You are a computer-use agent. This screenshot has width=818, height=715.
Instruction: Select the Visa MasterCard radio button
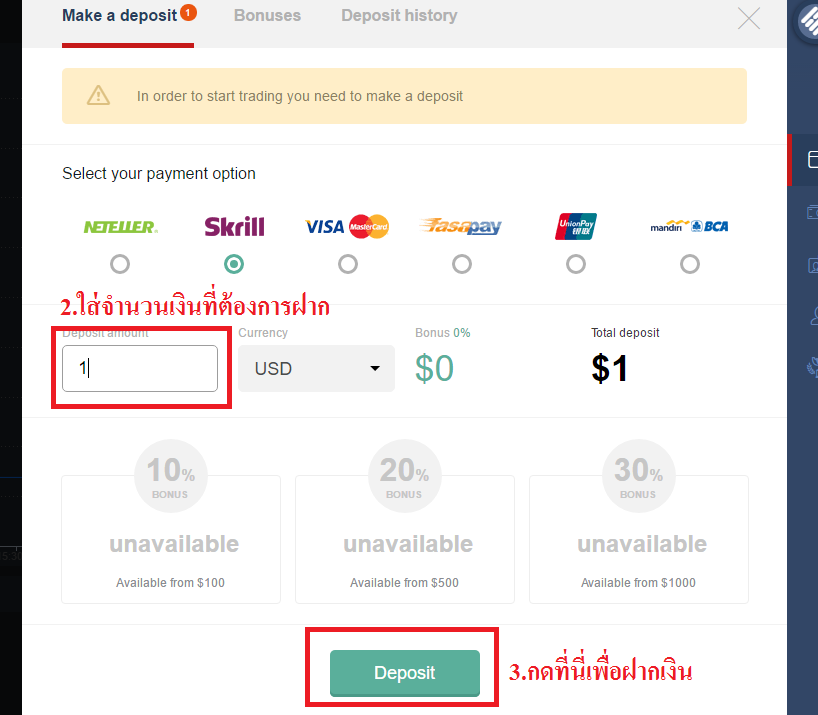tap(348, 264)
